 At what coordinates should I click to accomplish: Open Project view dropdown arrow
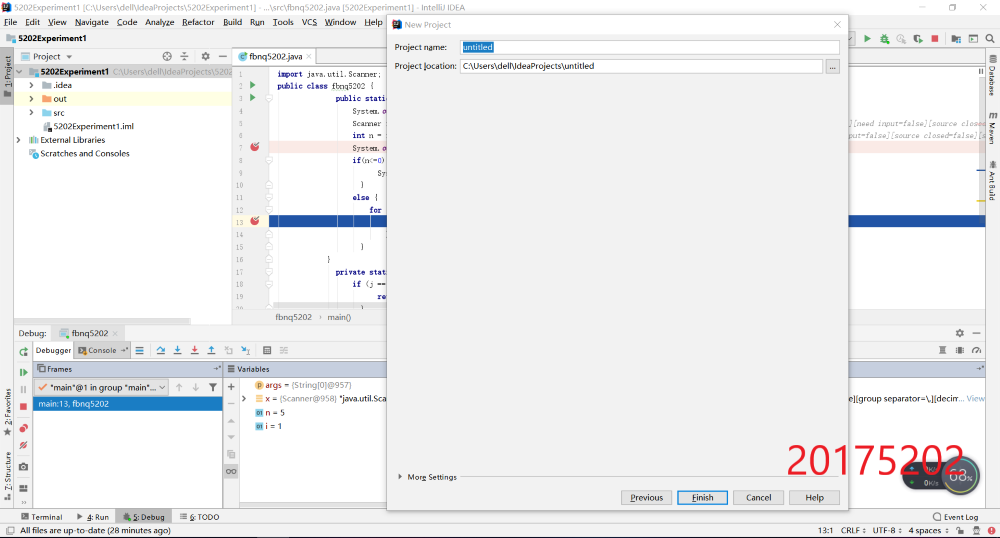(x=69, y=57)
